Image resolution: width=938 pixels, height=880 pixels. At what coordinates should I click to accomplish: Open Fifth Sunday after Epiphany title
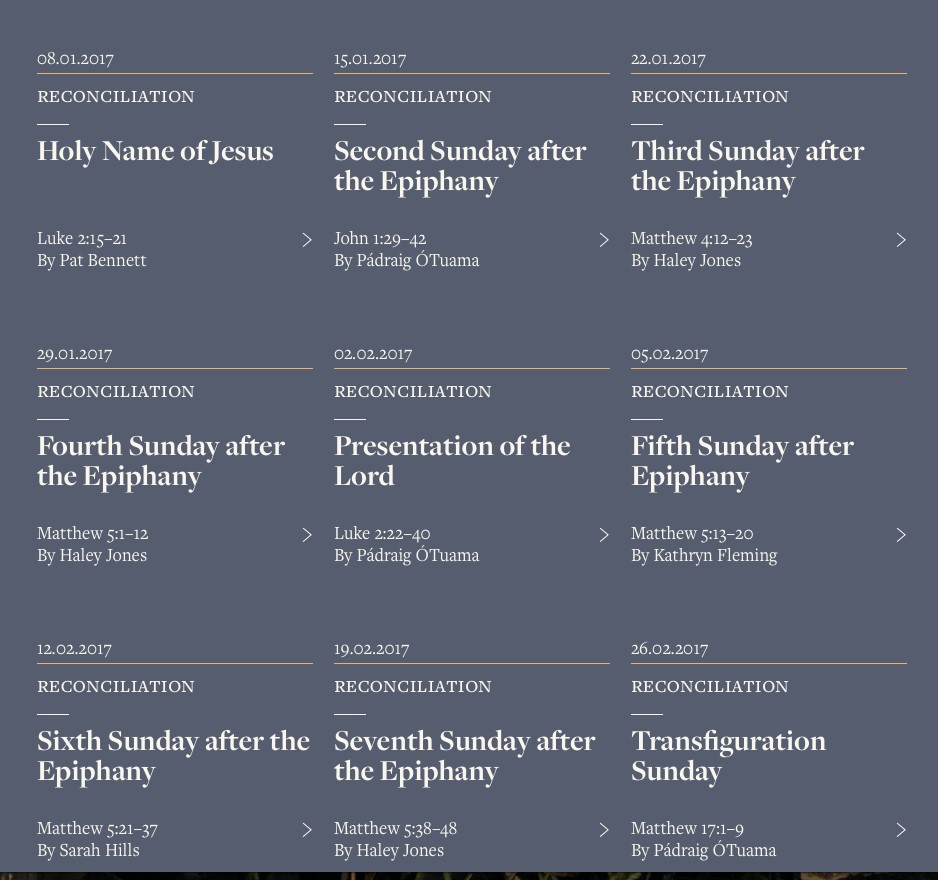[742, 460]
